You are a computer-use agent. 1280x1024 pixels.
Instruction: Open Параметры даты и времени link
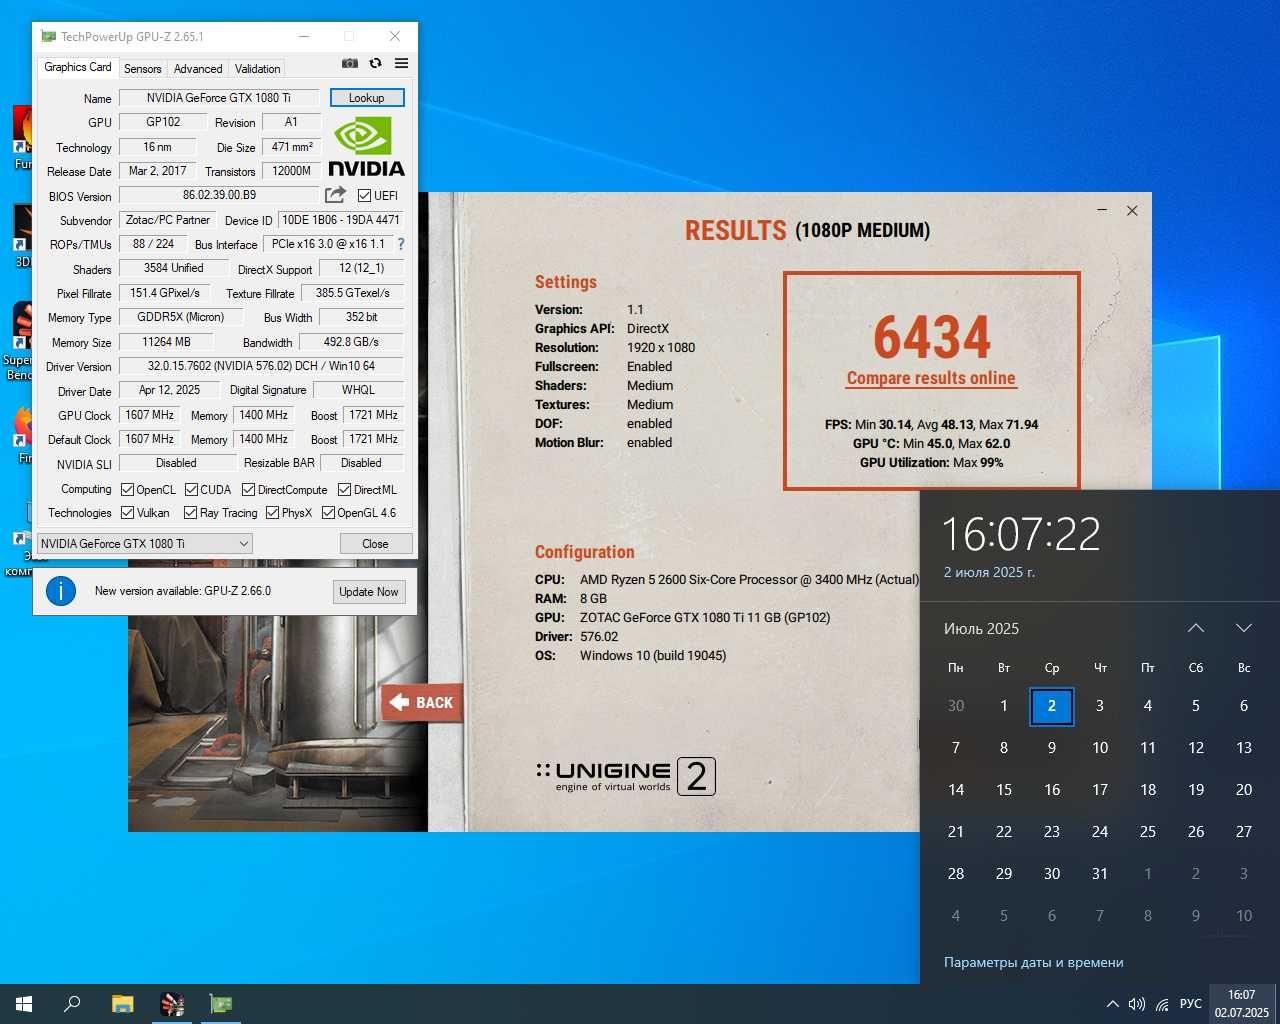1034,962
